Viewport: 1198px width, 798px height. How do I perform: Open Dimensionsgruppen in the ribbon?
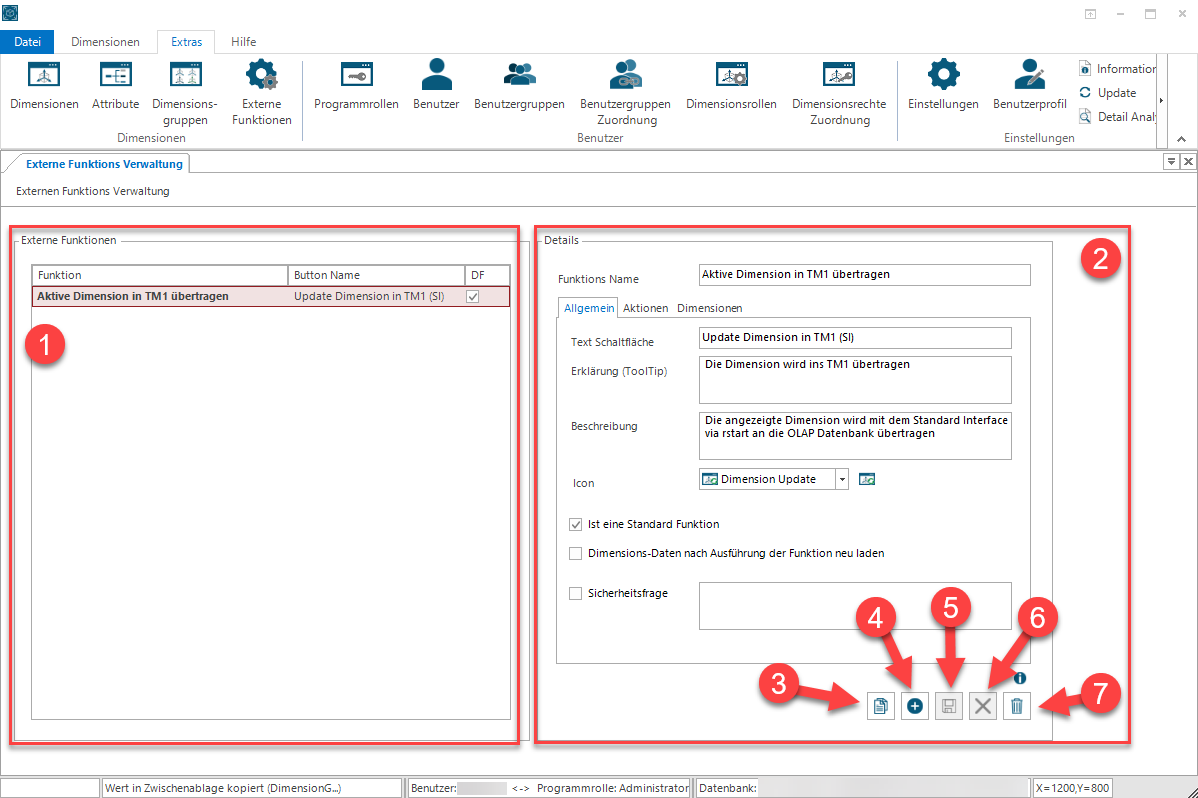point(185,92)
